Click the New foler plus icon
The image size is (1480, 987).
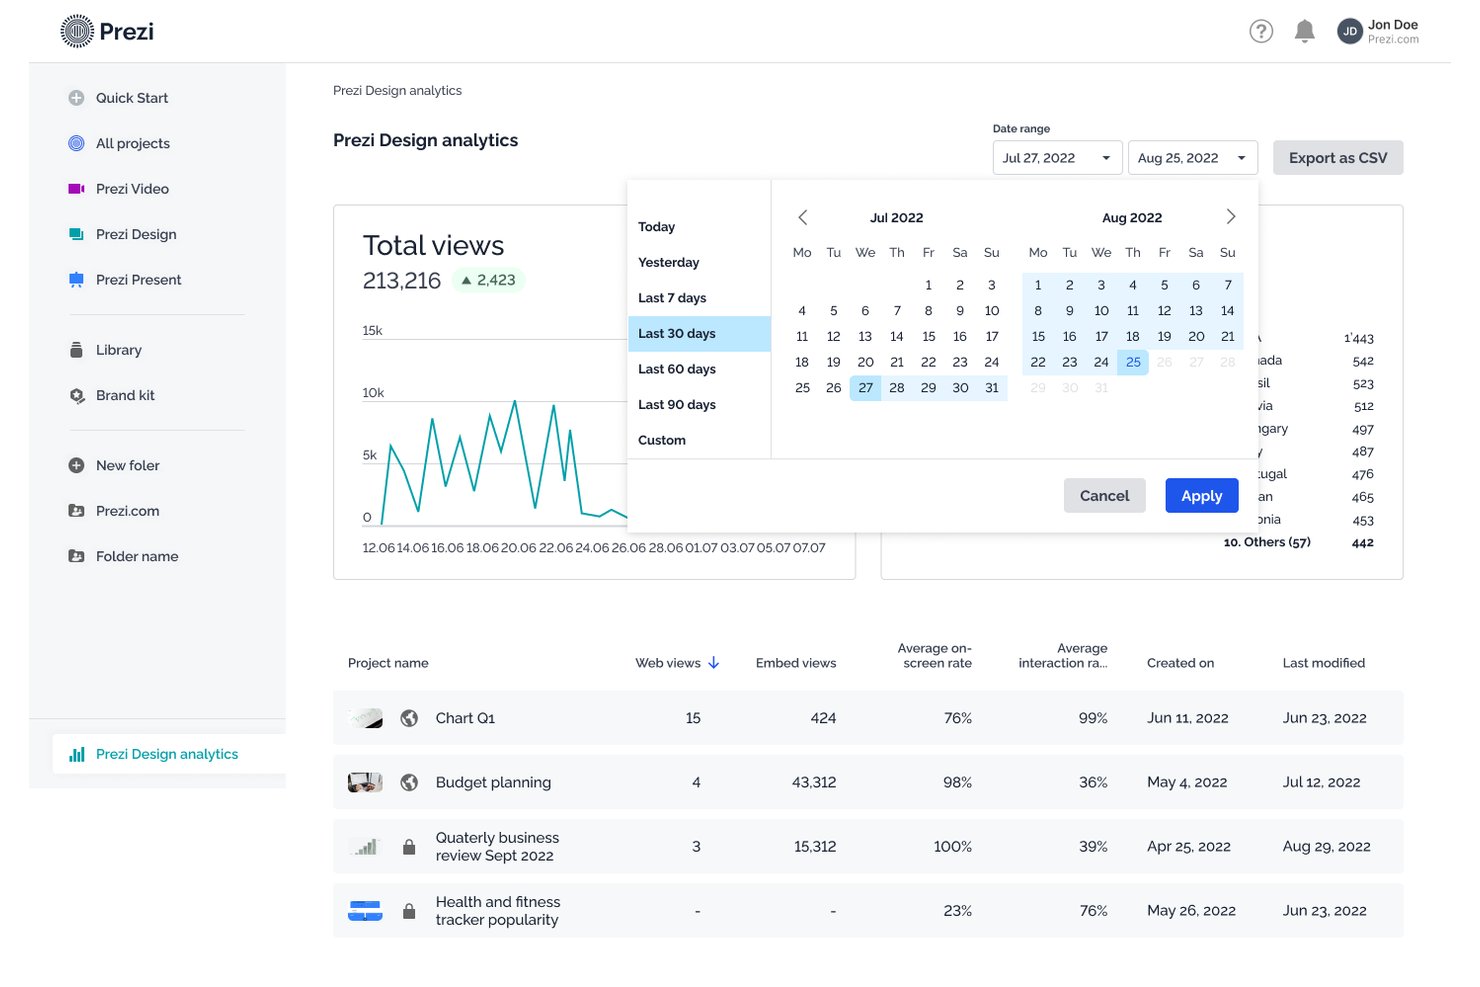76,465
